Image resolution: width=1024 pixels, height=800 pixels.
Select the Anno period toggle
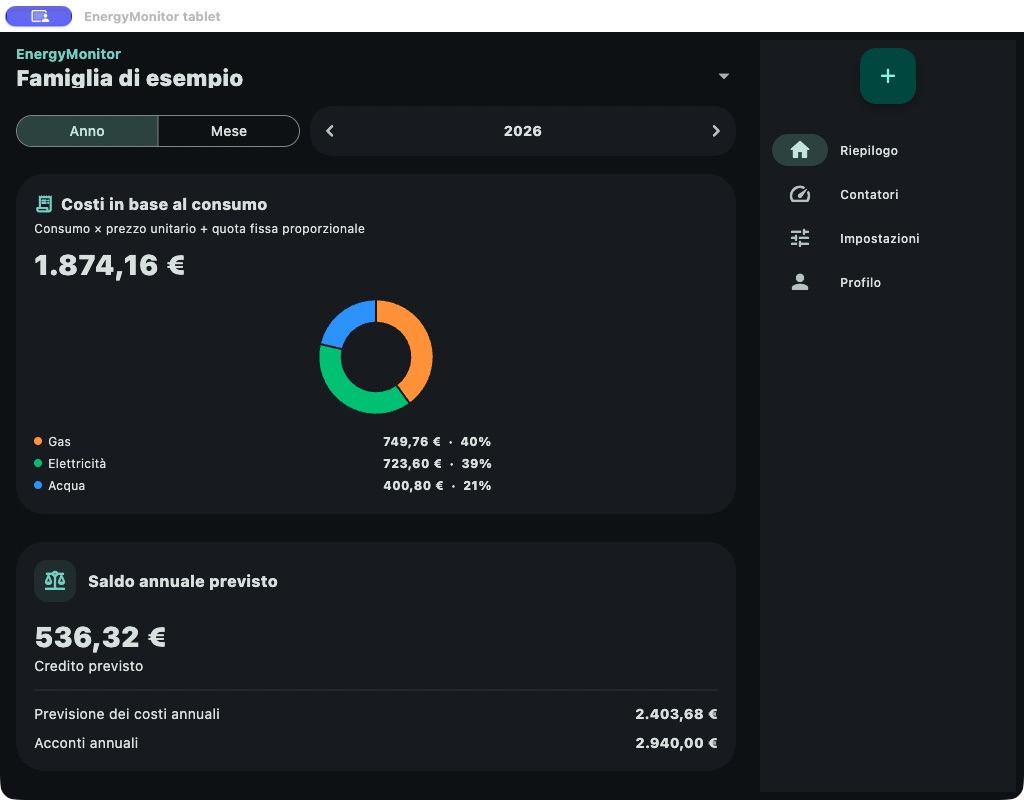pos(87,131)
